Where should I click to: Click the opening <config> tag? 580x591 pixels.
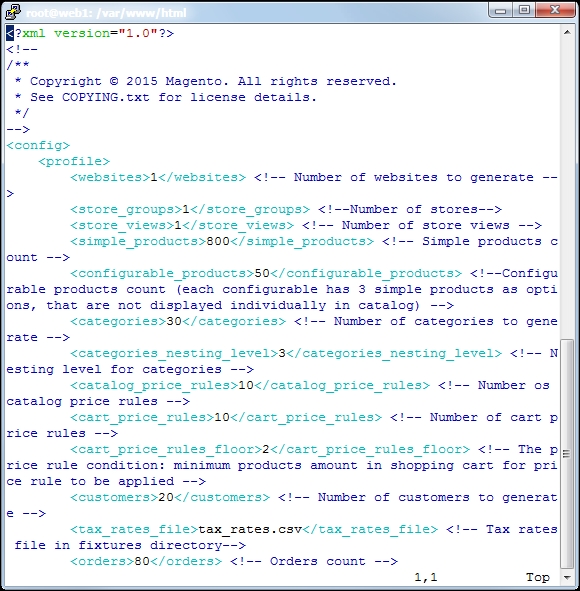(x=38, y=145)
